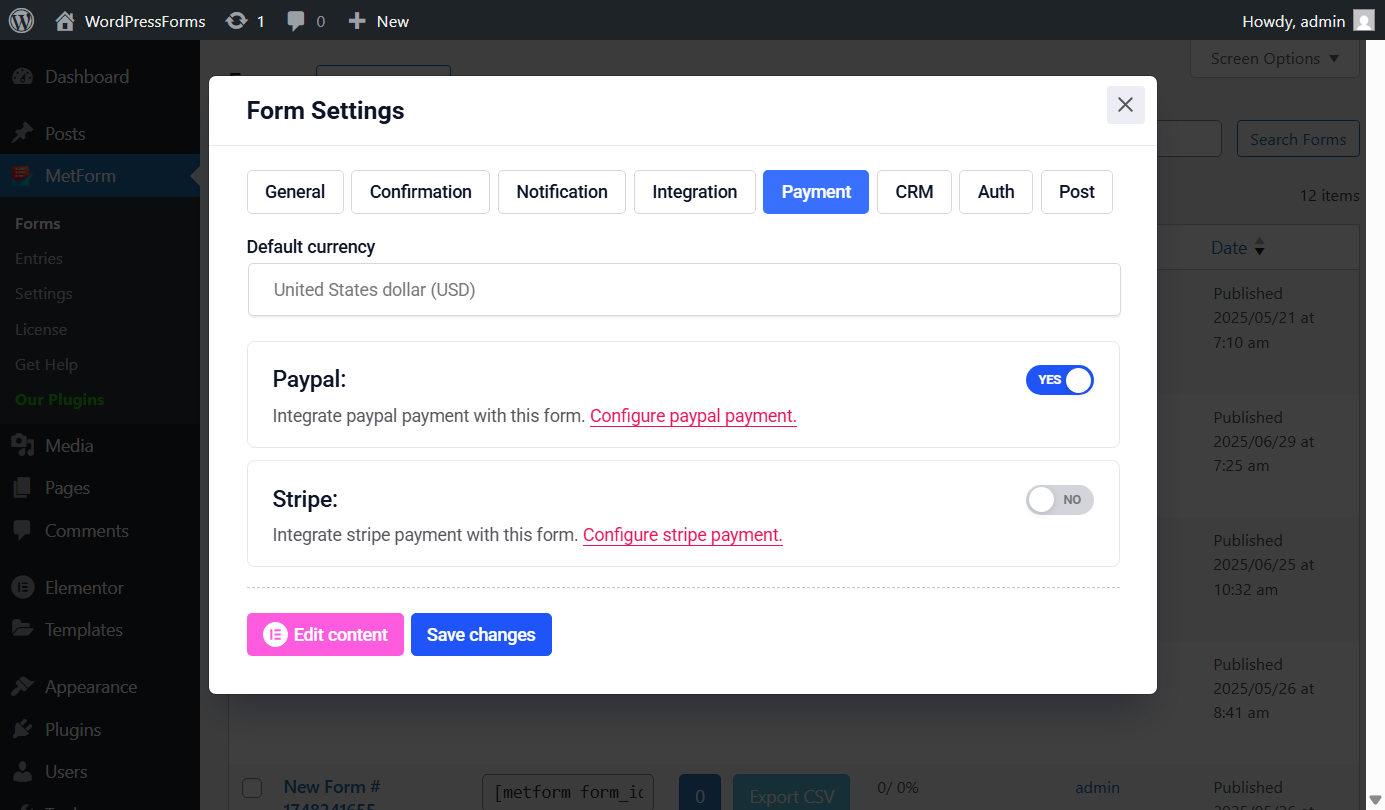Switch to the Notification tab

point(562,192)
